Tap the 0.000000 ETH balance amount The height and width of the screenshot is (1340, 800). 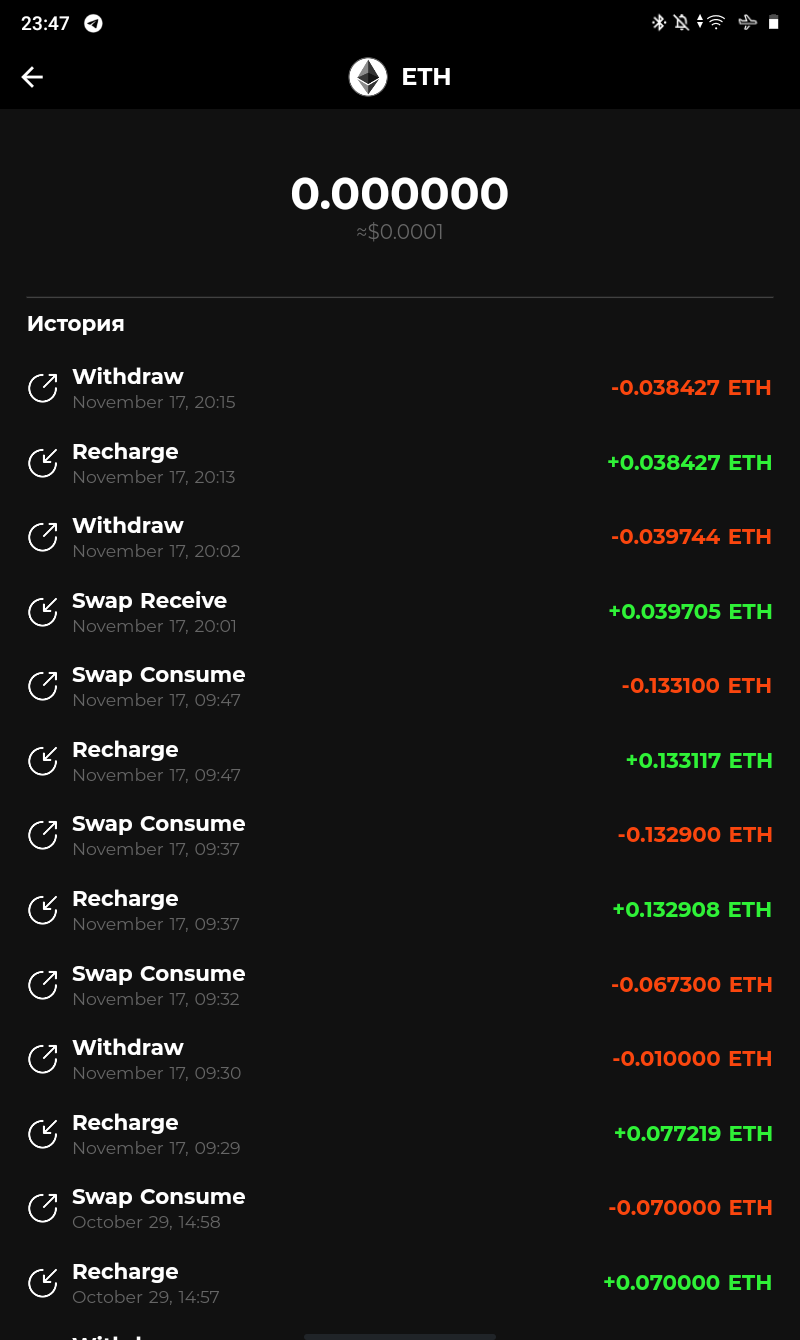pyautogui.click(x=400, y=194)
